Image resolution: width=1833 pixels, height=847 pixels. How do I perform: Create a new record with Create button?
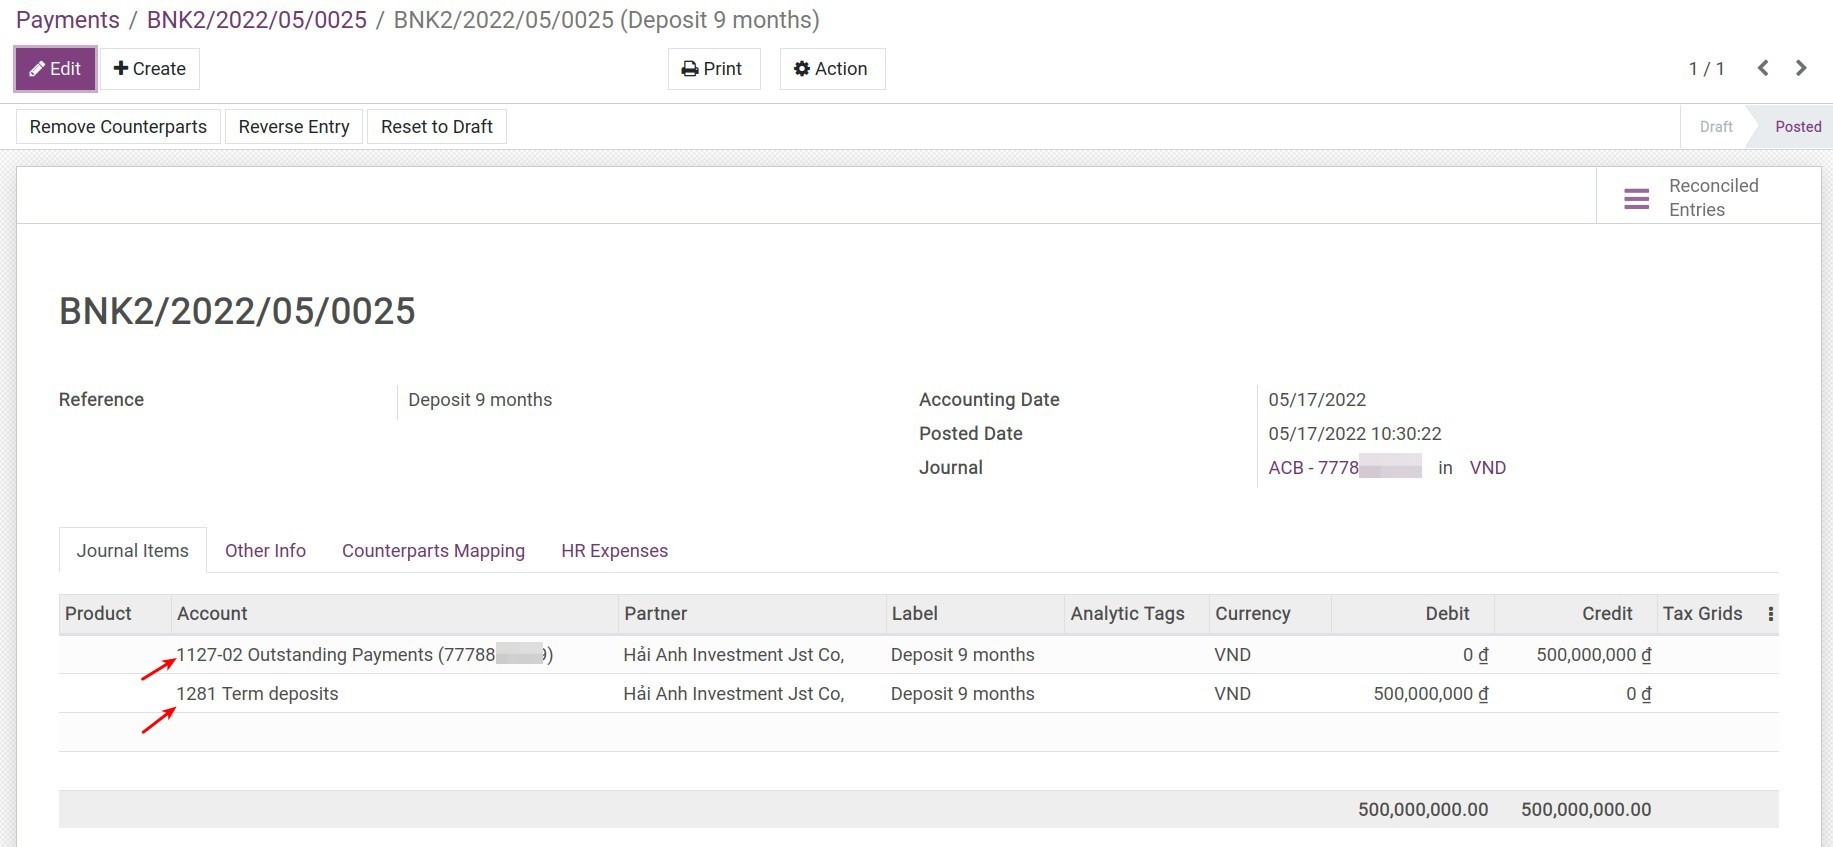pos(150,69)
